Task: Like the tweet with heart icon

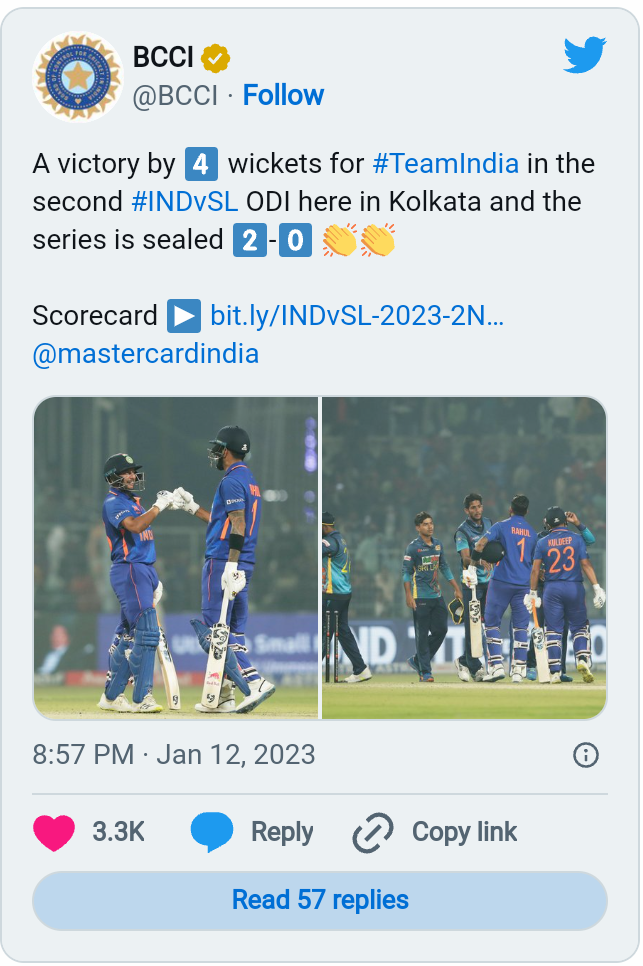Action: click(x=54, y=832)
